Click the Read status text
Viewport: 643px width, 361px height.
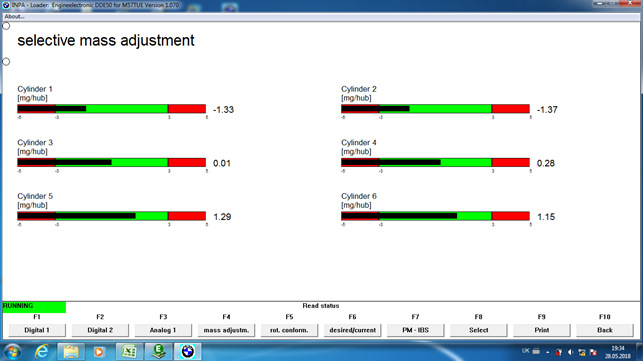321,306
